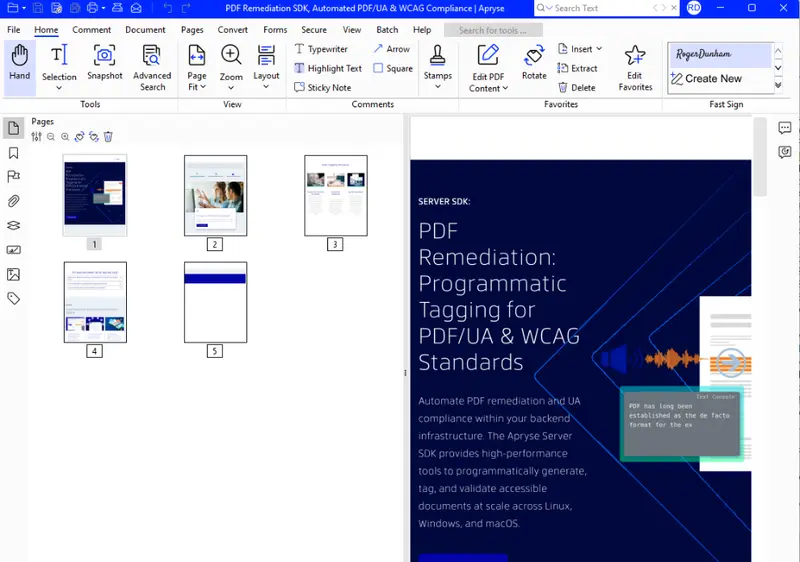Click the Email envelope icon
This screenshot has height=562, width=800.
136,8
